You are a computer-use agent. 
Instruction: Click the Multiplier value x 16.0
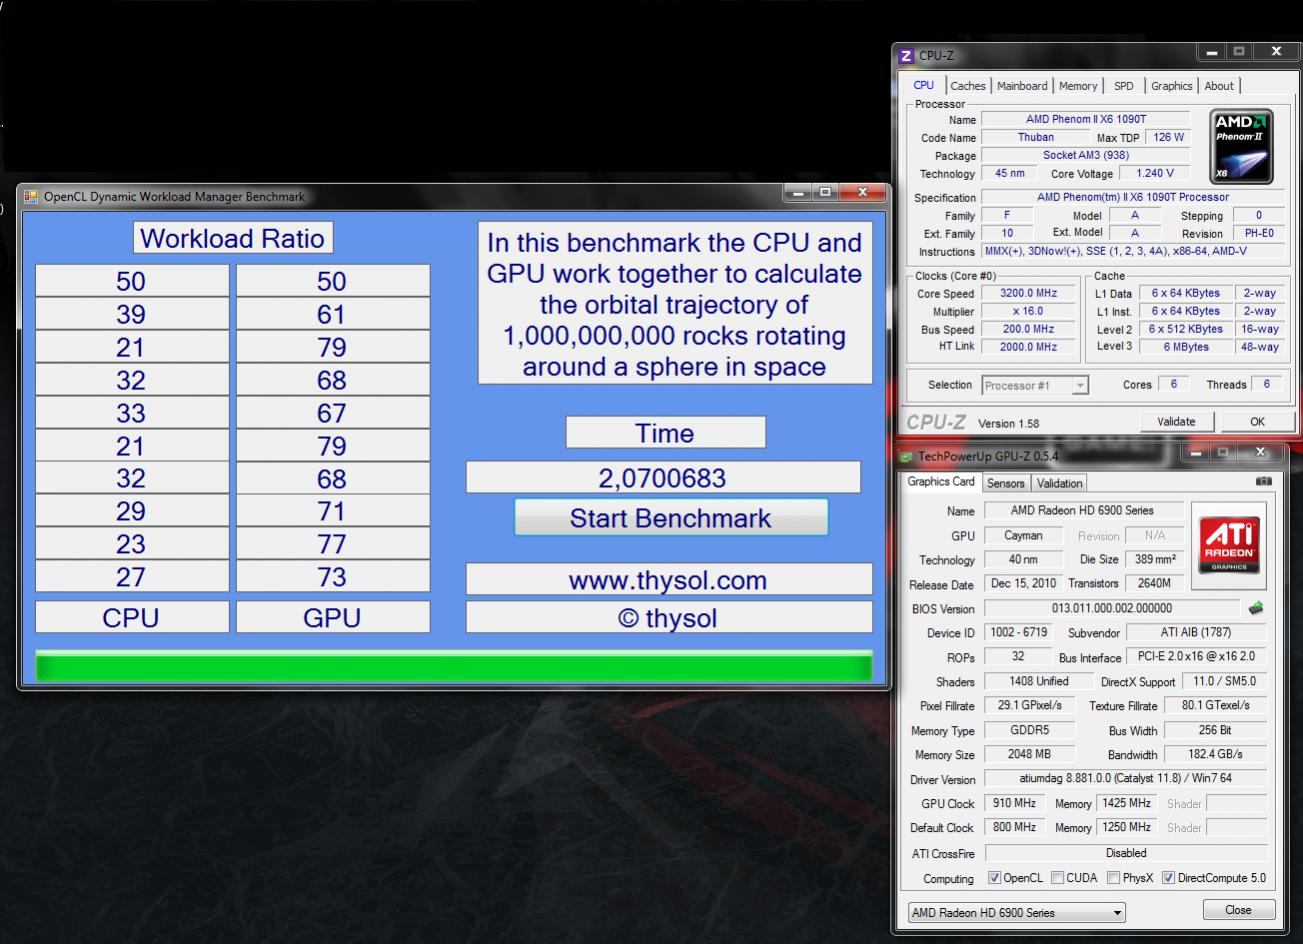click(x=1028, y=311)
